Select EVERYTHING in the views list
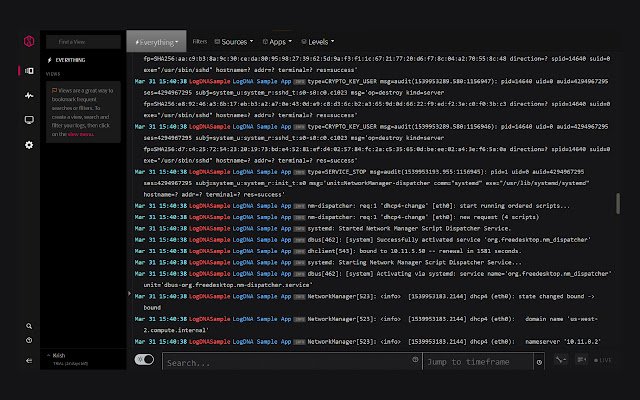The image size is (640, 400). (70, 60)
